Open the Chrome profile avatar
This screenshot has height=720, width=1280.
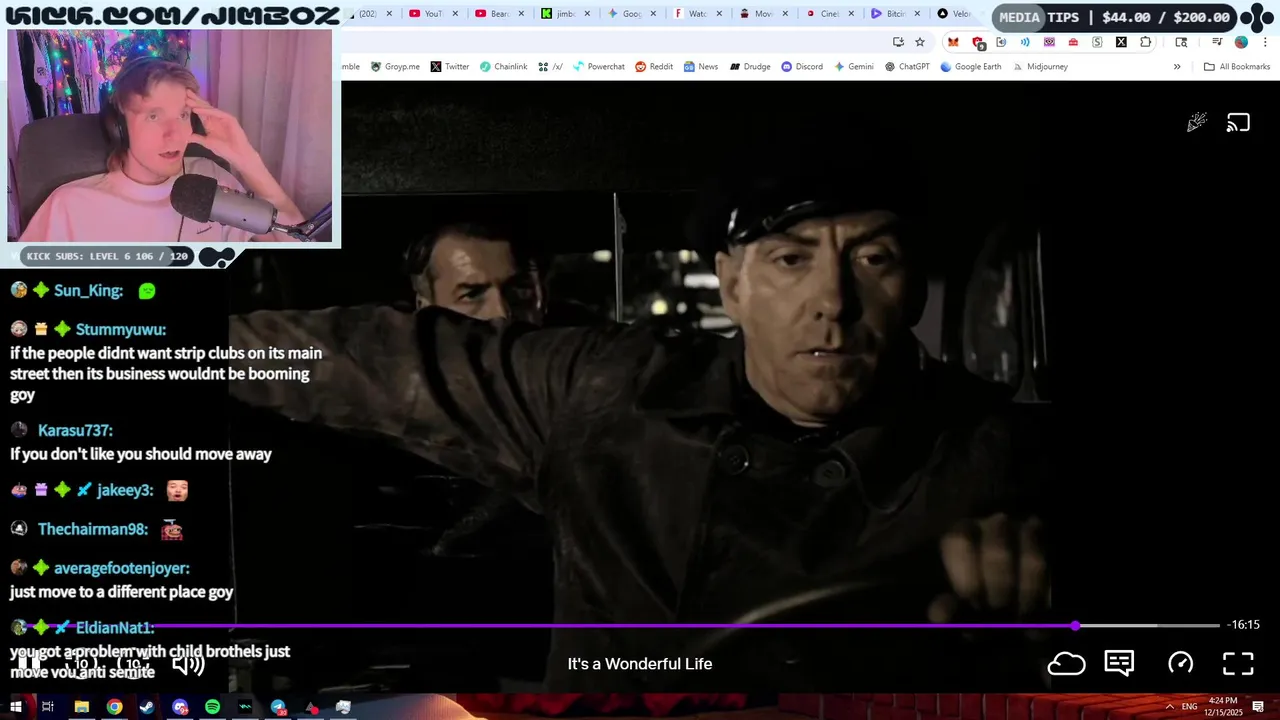click(x=1241, y=42)
